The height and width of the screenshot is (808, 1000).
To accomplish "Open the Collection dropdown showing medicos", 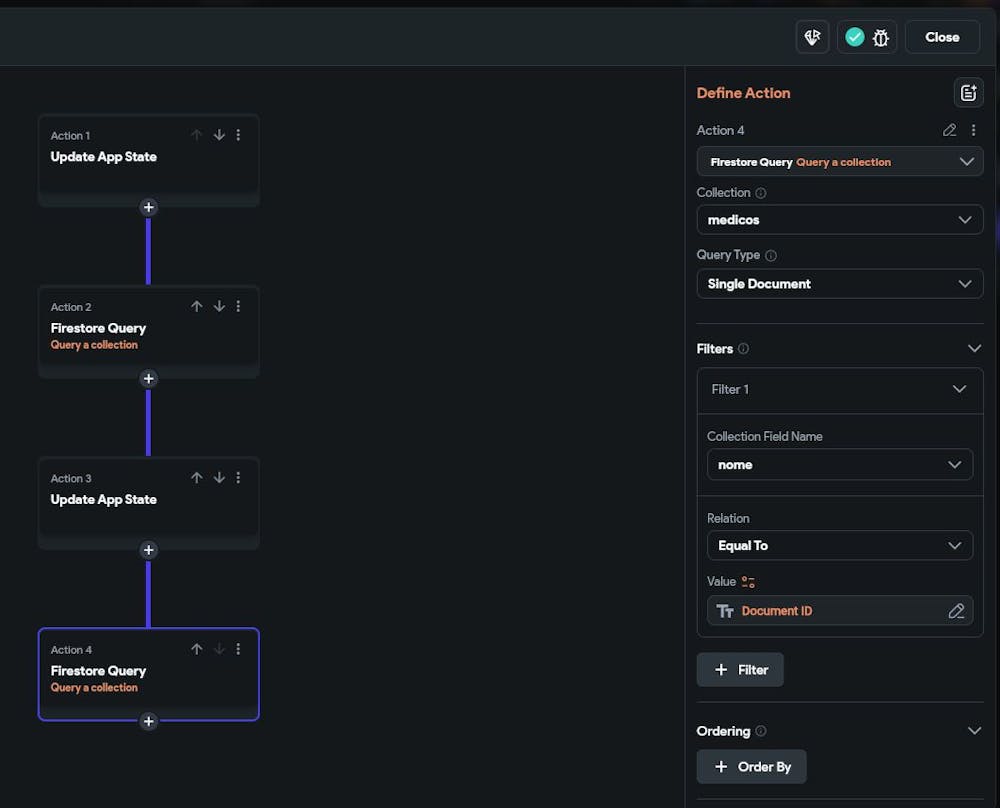I will (x=839, y=220).
